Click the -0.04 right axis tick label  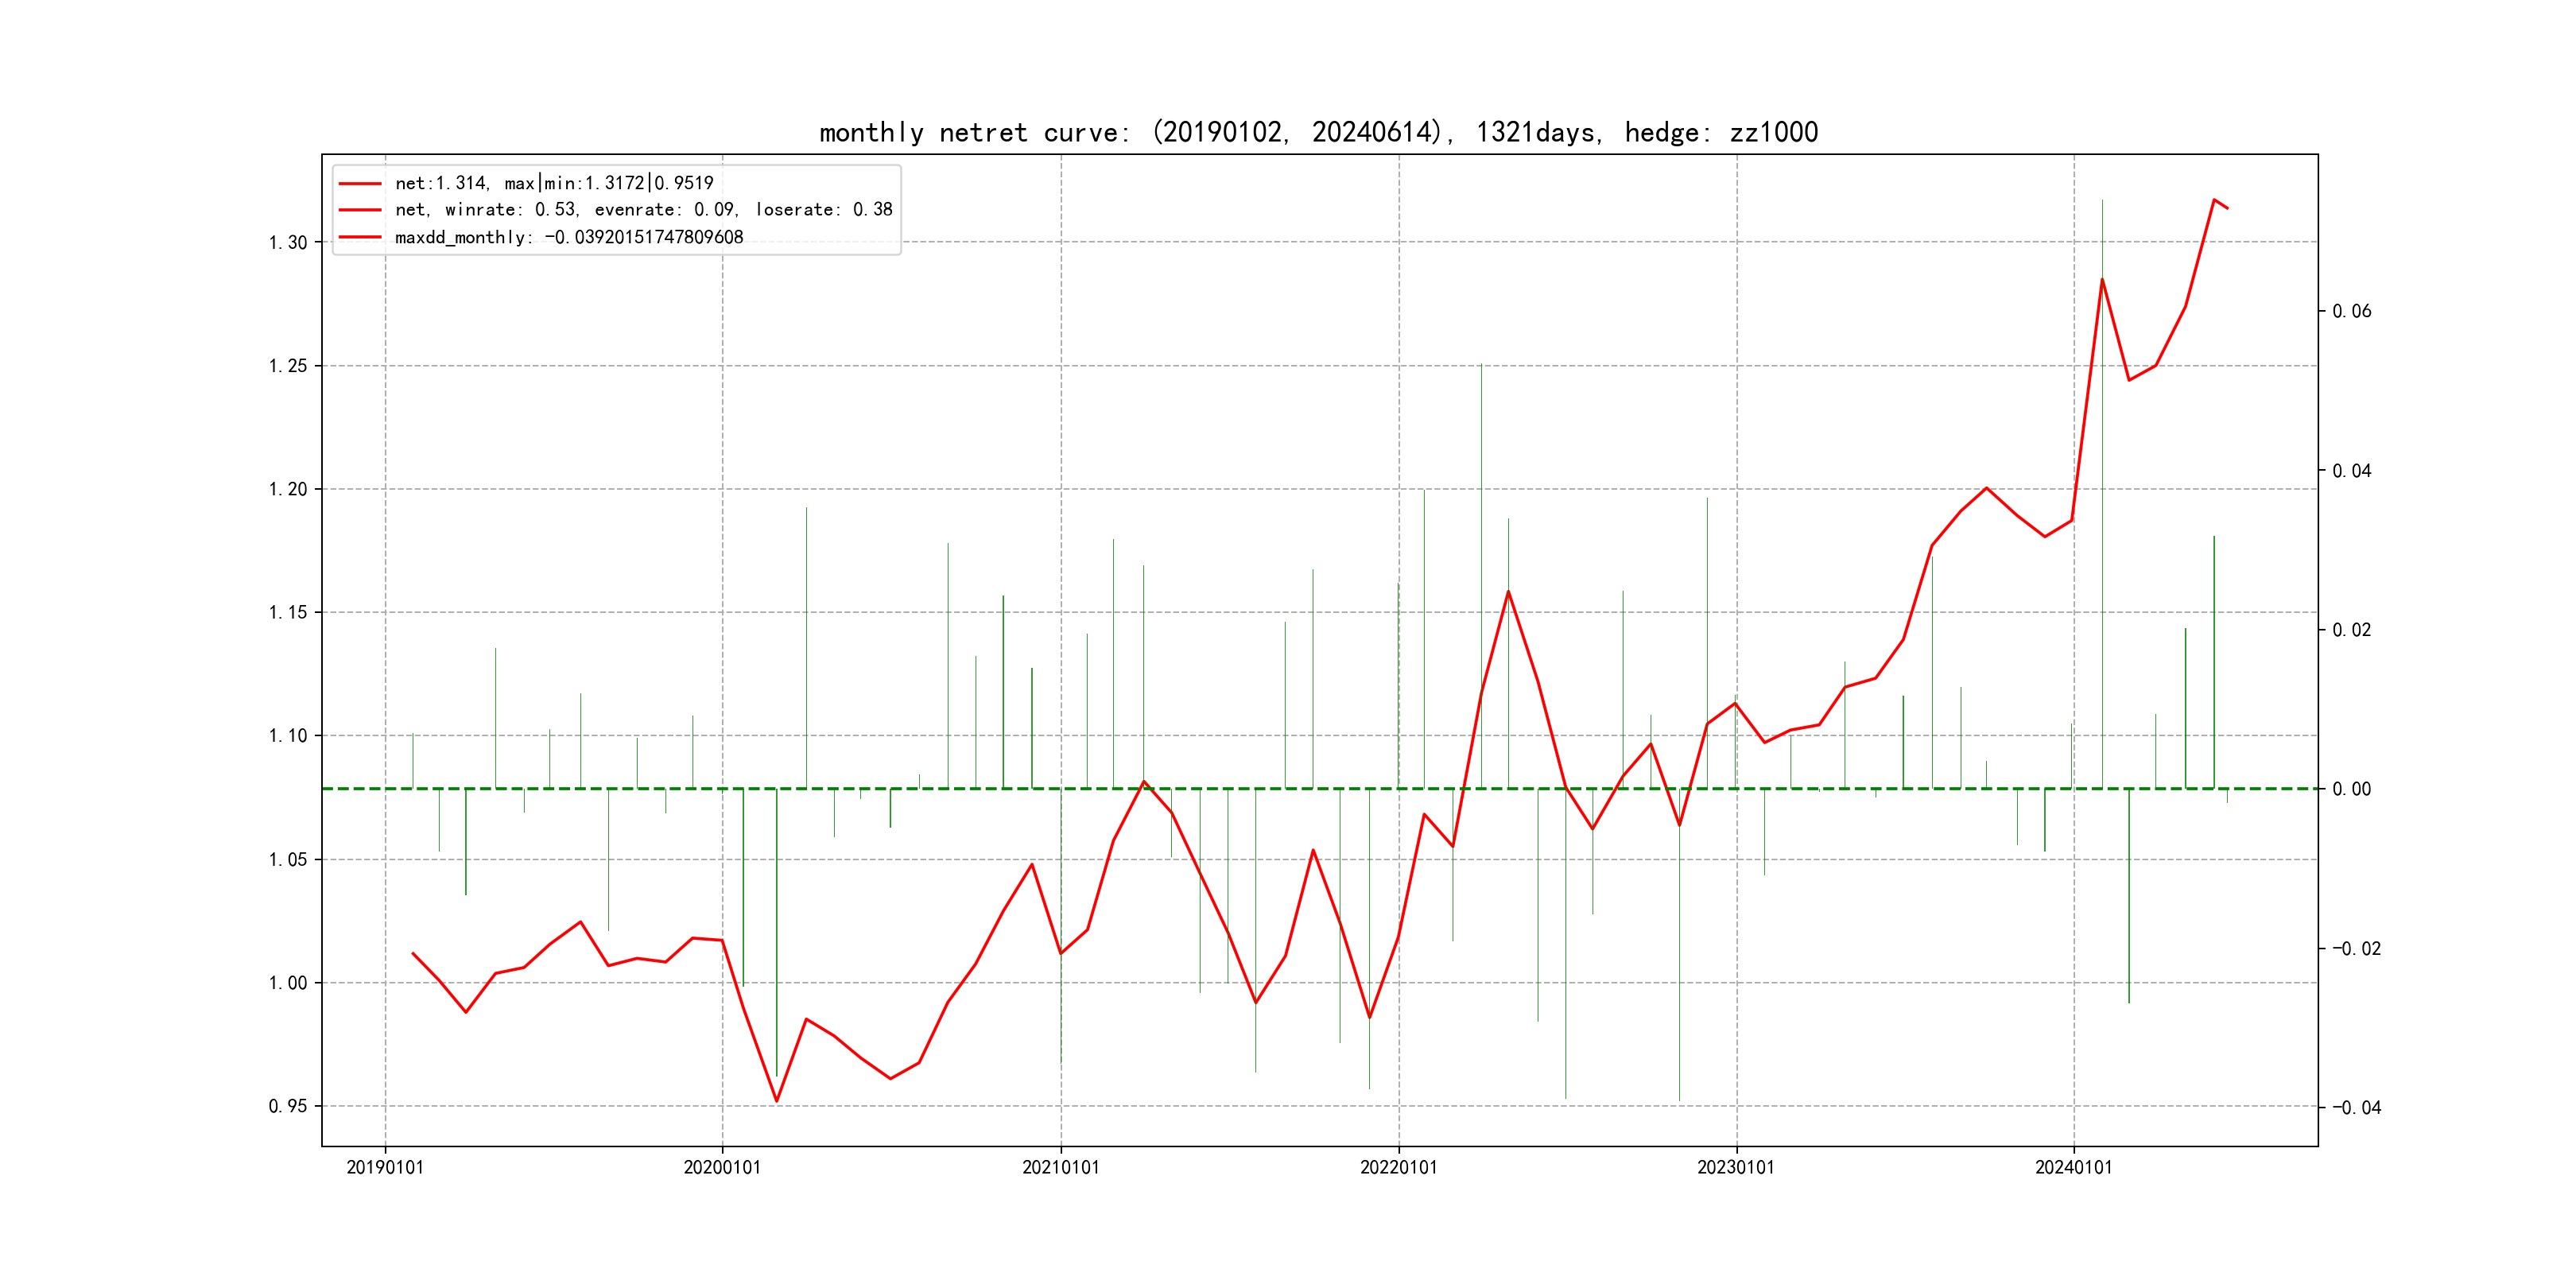2356,1107
